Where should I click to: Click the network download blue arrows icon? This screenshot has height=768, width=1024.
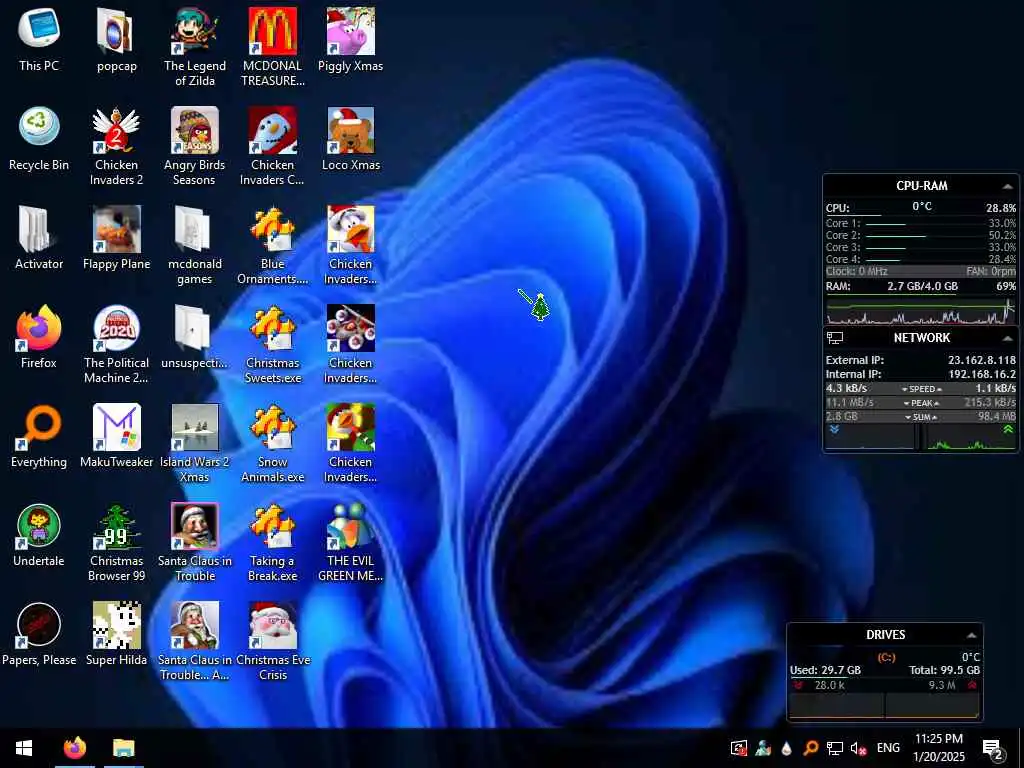click(x=834, y=430)
